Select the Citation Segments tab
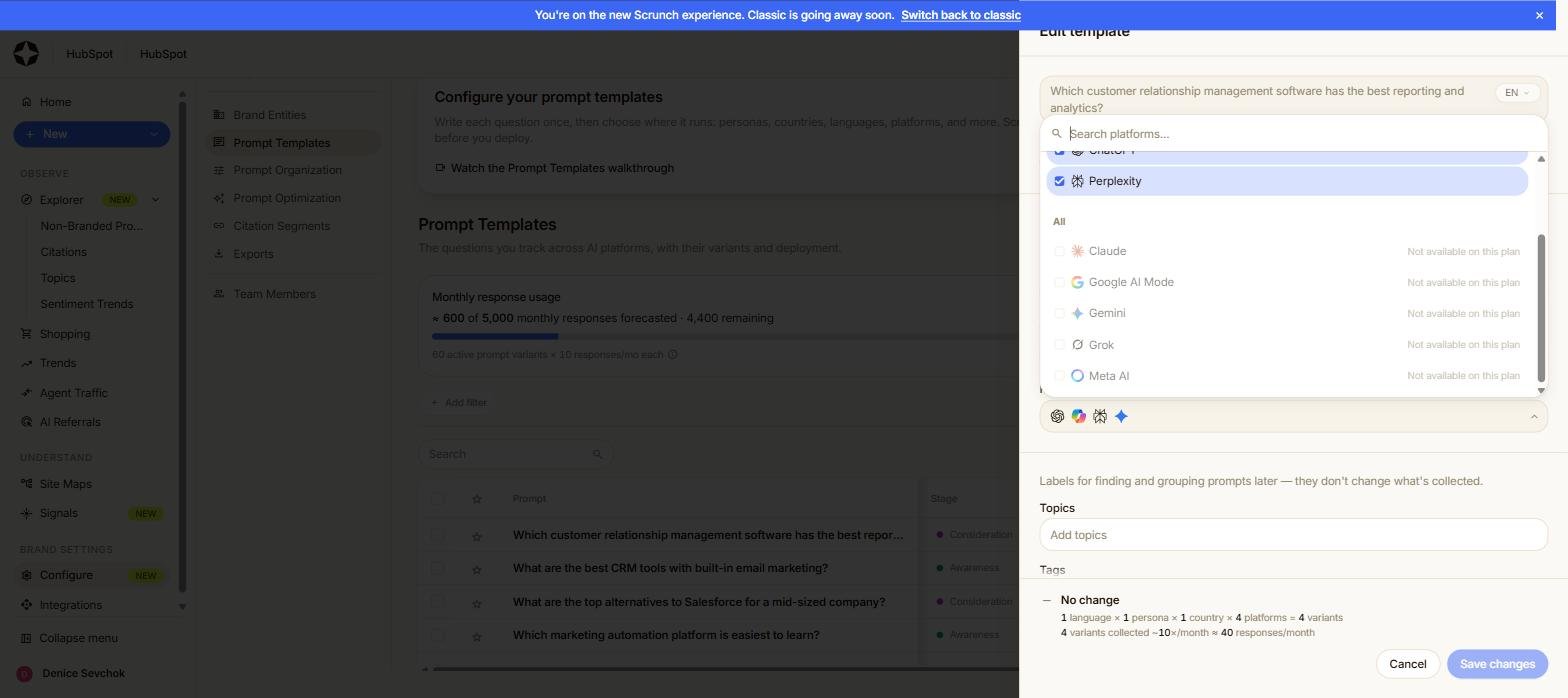 pyautogui.click(x=292, y=226)
